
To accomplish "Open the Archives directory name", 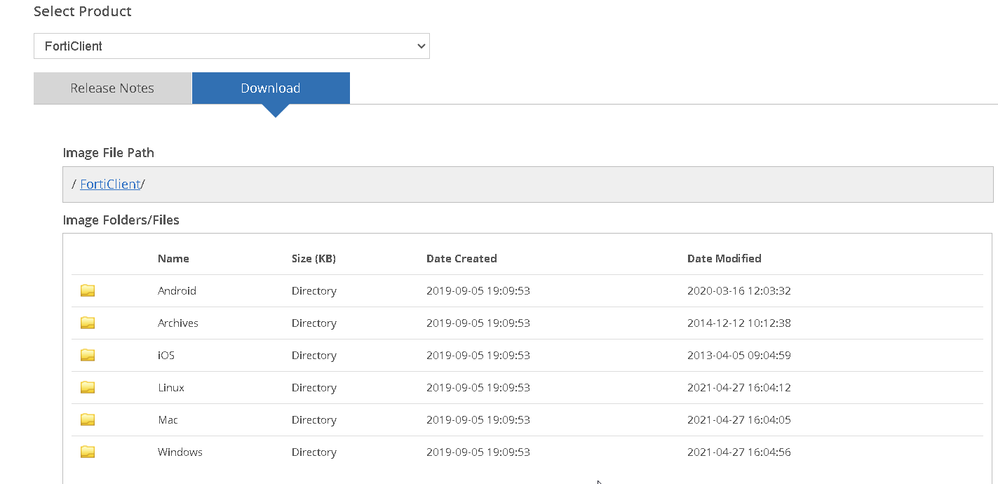I will coord(178,323).
